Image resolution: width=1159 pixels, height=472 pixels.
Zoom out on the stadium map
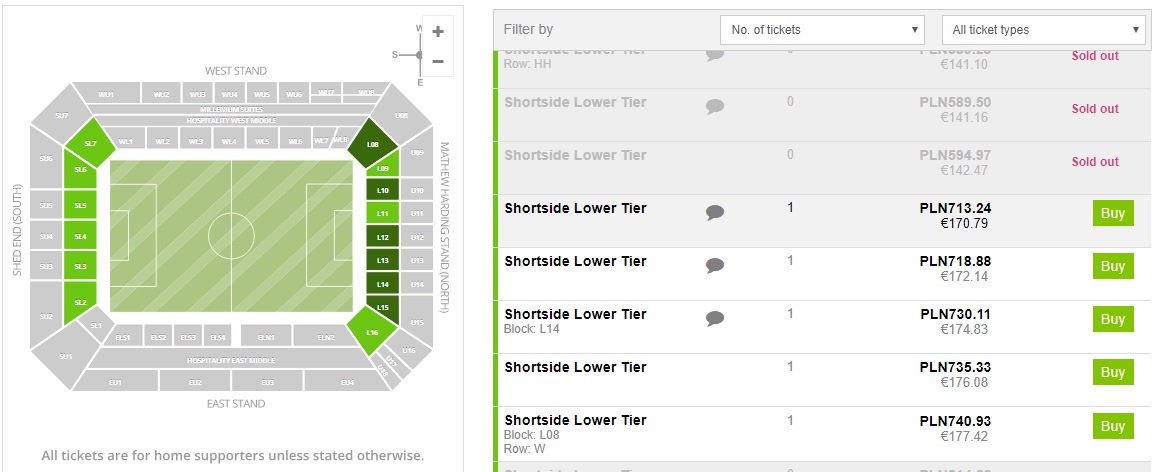pos(437,62)
